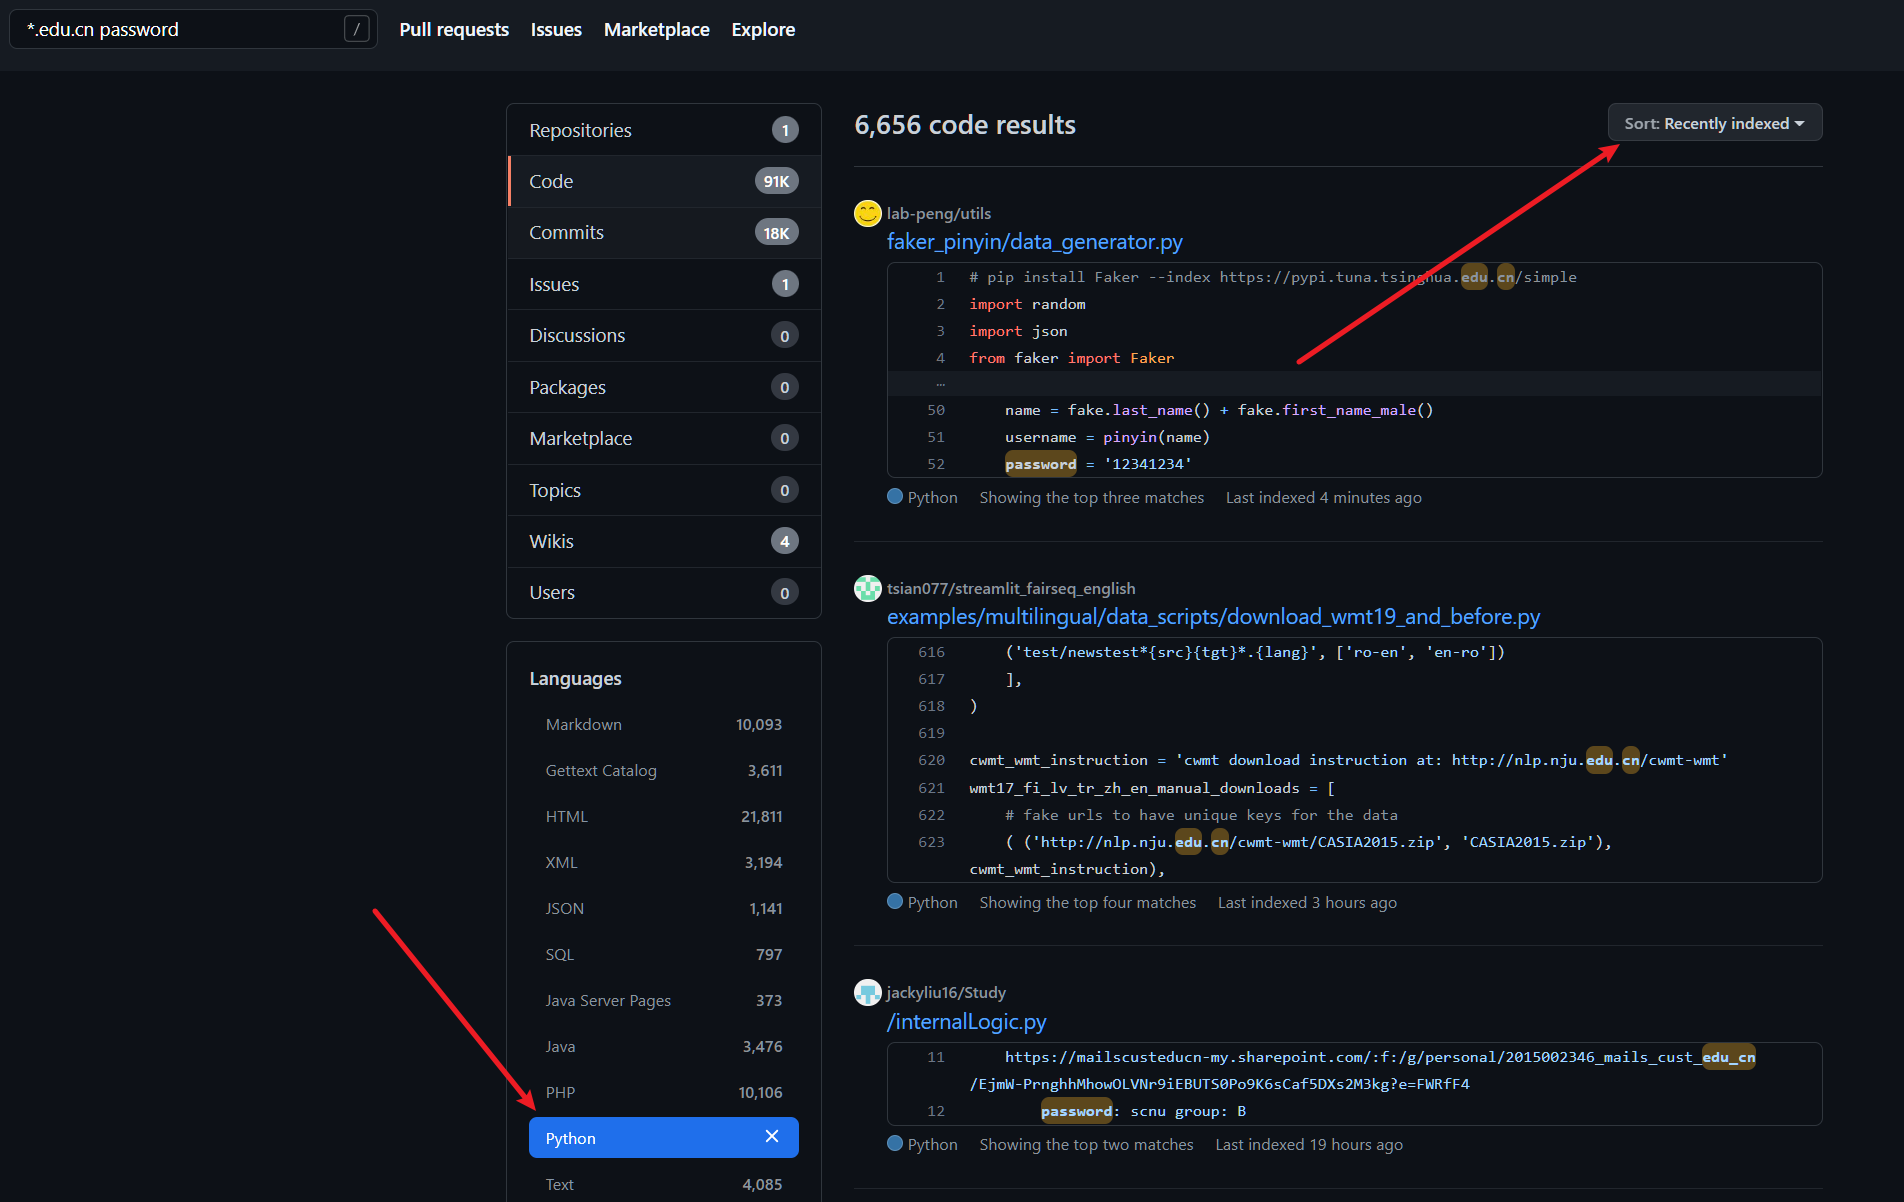Click the 6,656 code results heading
1904x1202 pixels.
(965, 125)
